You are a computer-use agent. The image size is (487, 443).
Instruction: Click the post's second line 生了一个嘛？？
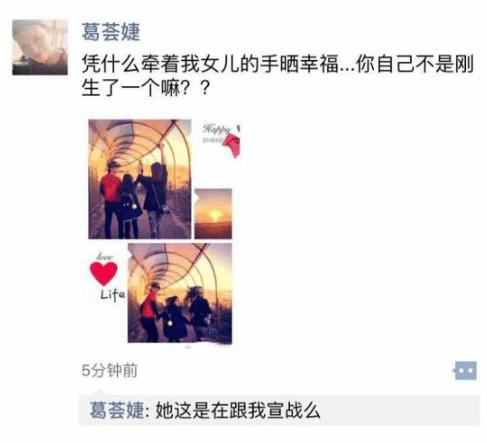coord(146,88)
